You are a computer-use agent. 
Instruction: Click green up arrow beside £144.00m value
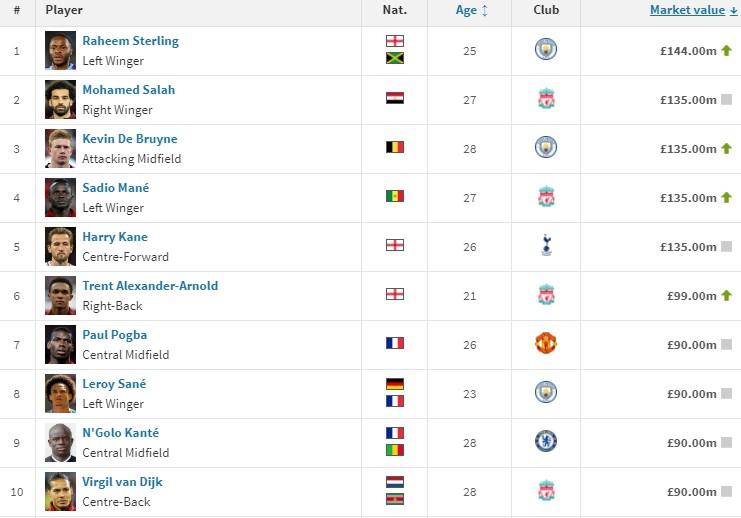(x=726, y=50)
